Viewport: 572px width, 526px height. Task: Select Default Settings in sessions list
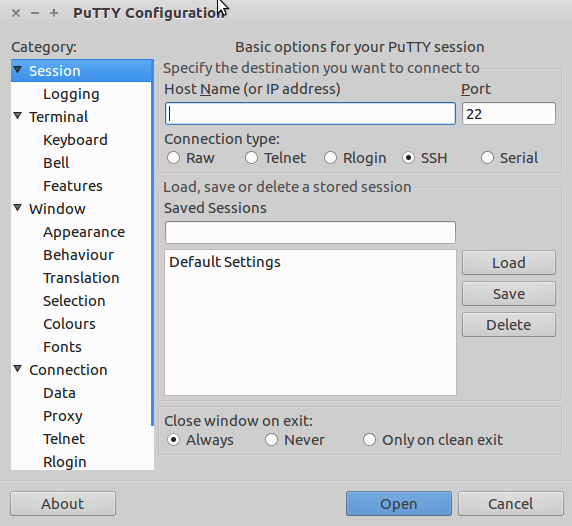pyautogui.click(x=225, y=262)
